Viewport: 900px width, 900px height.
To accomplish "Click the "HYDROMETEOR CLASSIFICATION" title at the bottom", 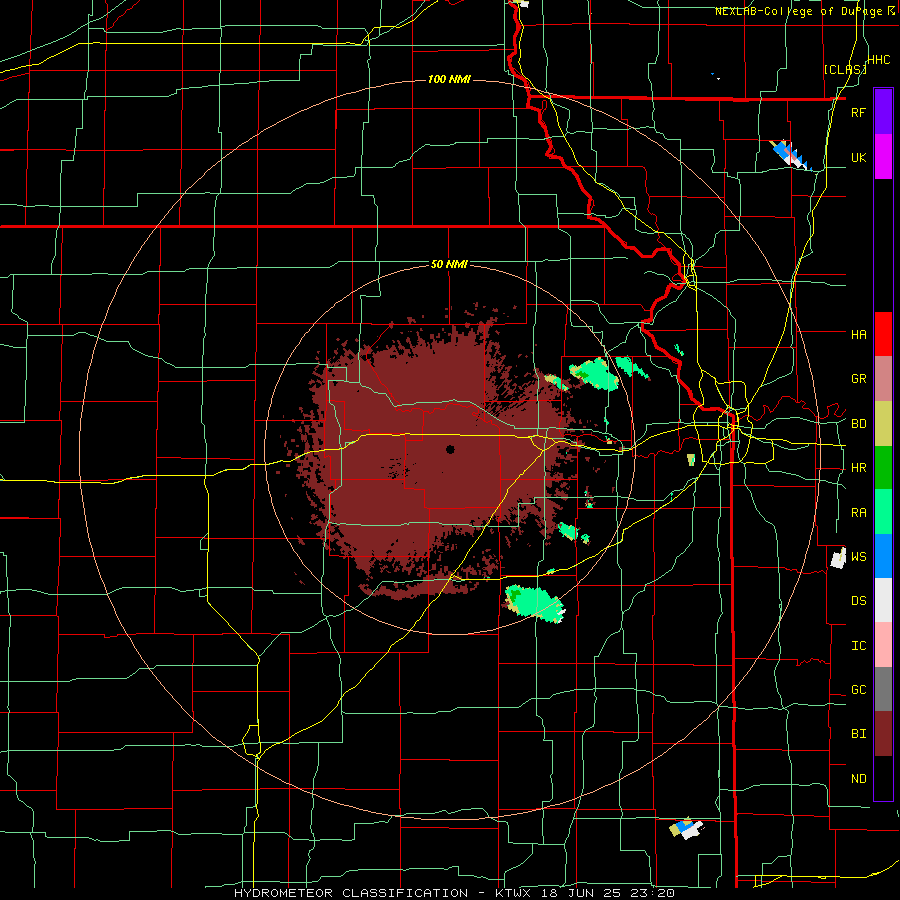I will (x=351, y=893).
